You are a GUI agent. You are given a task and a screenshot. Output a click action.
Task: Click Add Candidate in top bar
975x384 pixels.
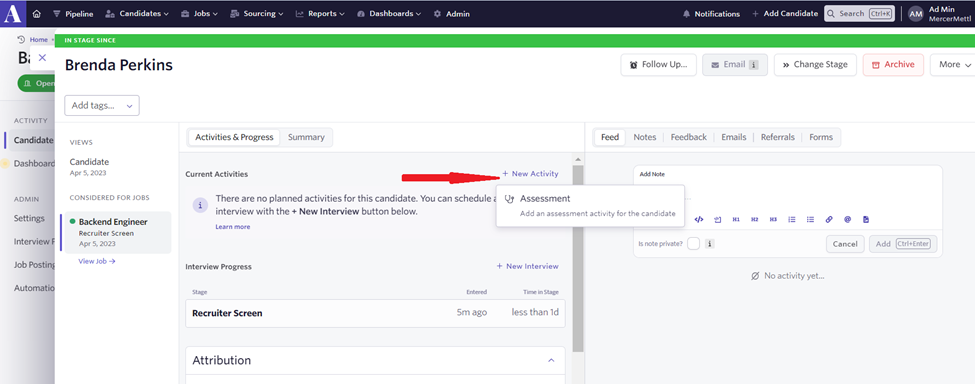785,14
